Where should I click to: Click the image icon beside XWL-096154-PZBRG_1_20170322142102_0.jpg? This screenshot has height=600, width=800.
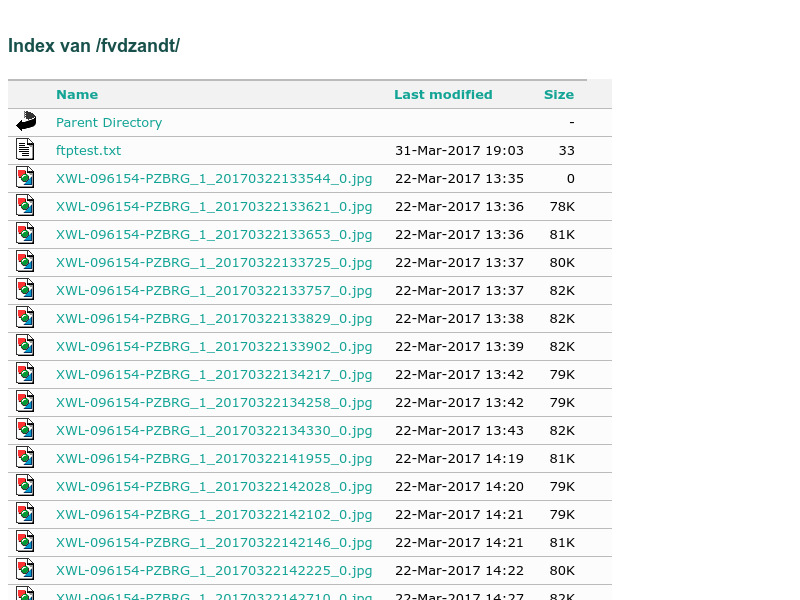coord(25,513)
